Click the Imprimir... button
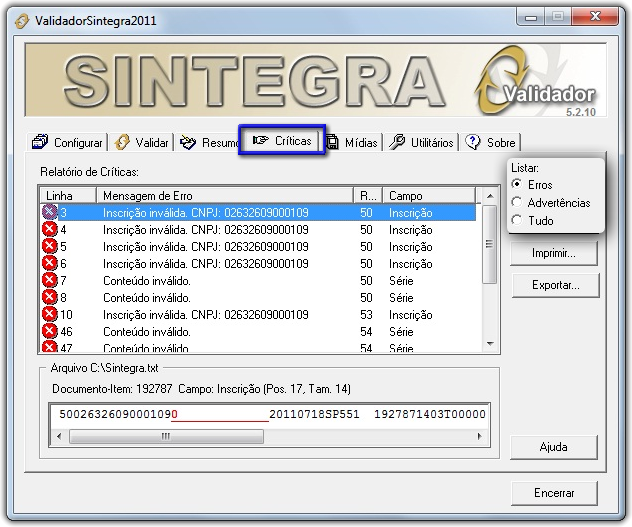632x527 pixels. [x=554, y=253]
